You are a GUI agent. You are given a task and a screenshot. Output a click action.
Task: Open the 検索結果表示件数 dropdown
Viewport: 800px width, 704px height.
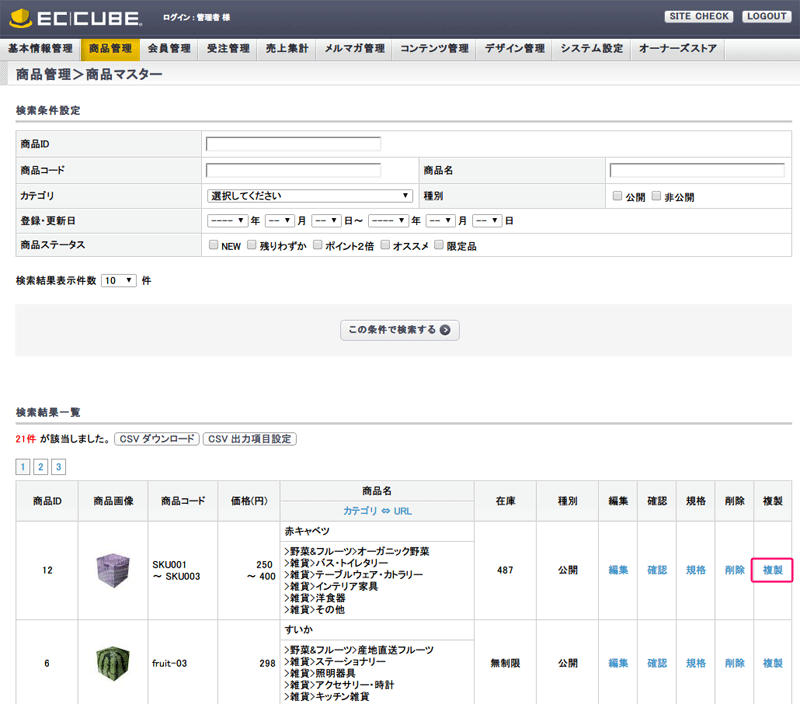coord(119,281)
